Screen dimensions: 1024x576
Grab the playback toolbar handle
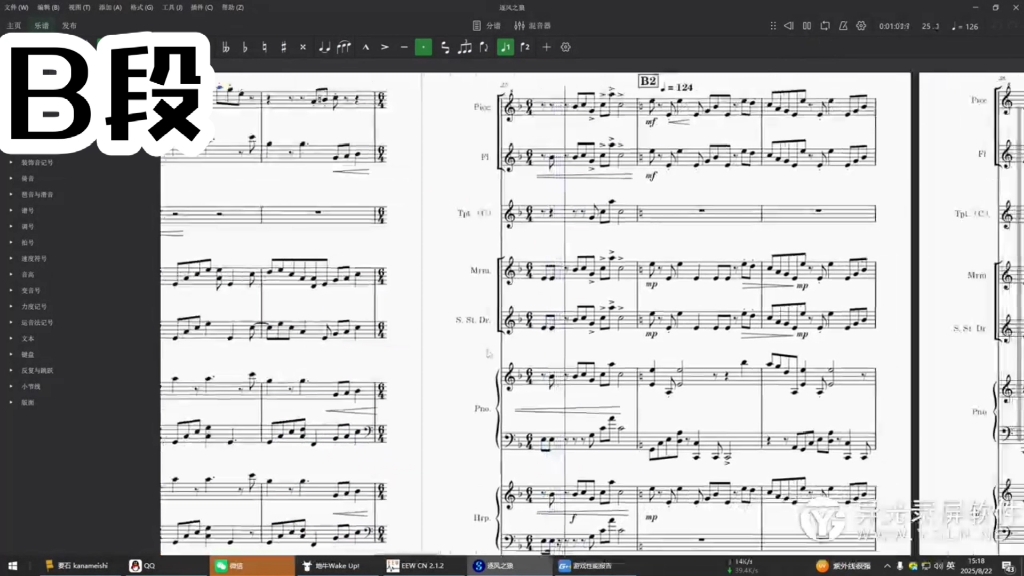click(x=773, y=25)
